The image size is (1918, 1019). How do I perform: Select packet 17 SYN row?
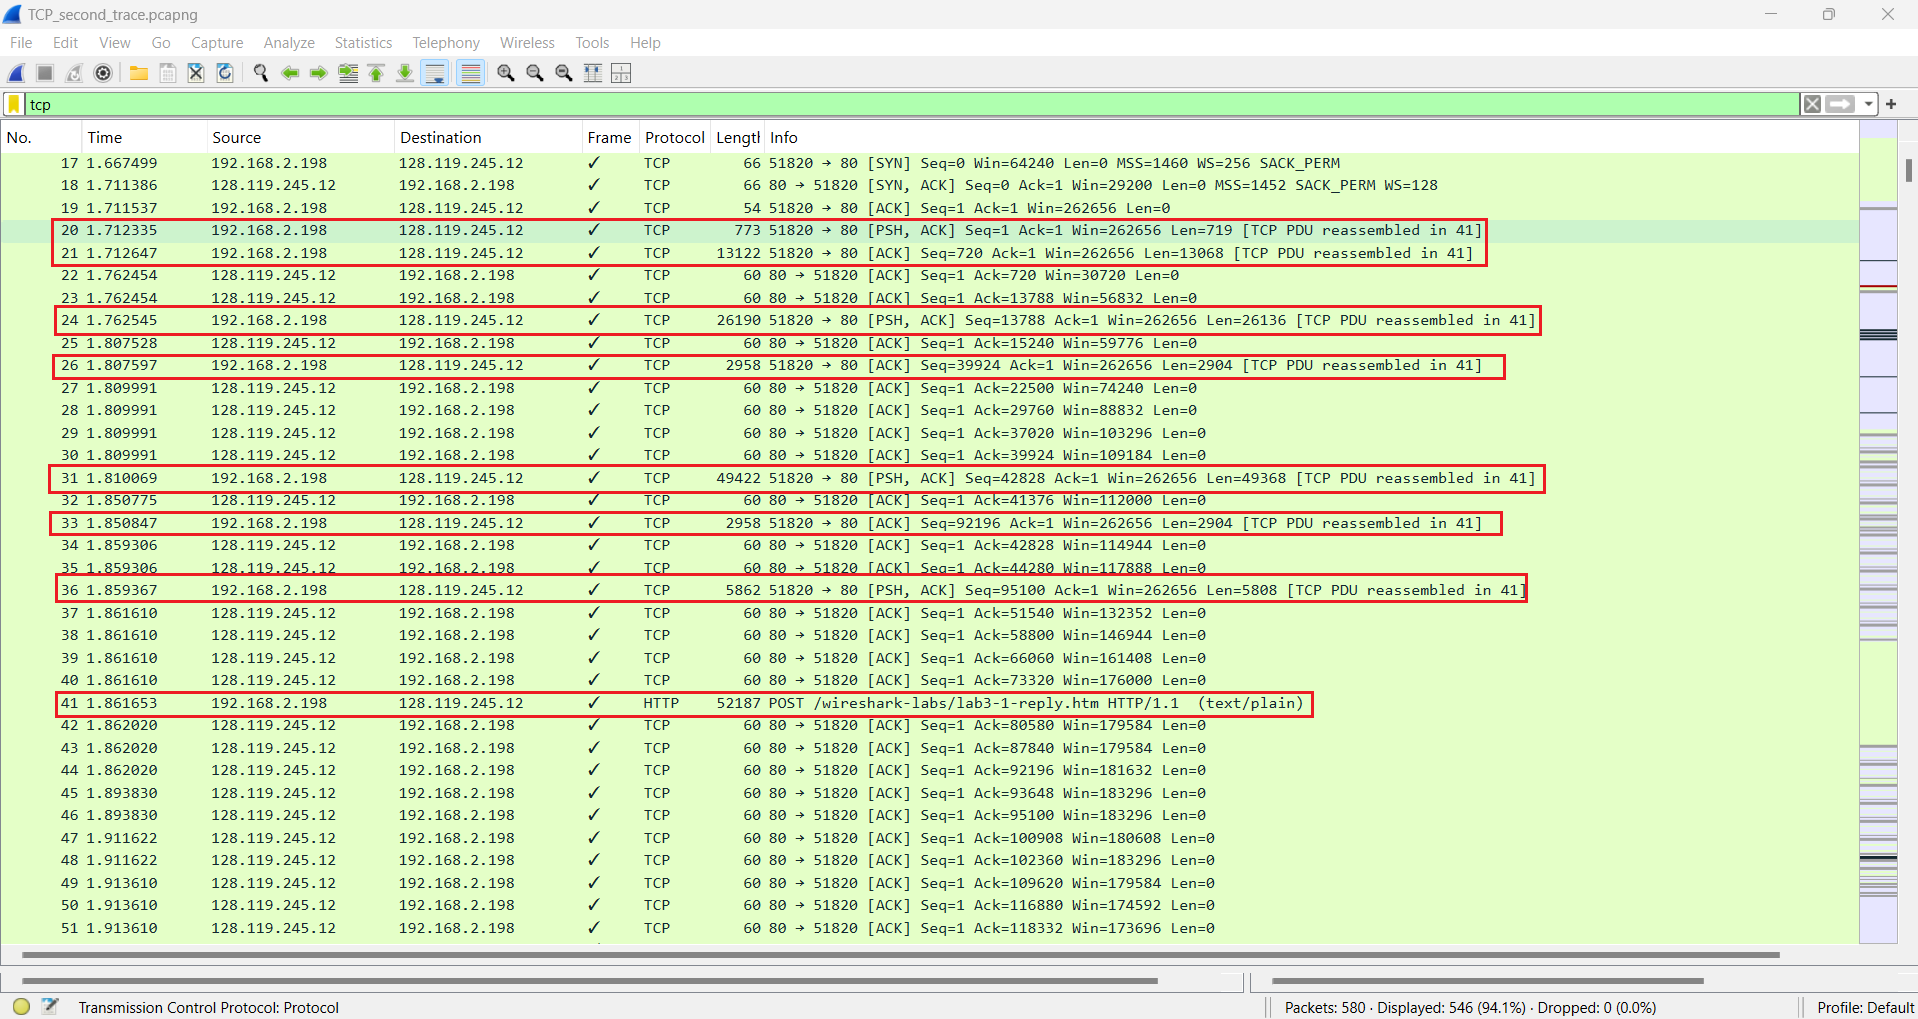[929, 163]
